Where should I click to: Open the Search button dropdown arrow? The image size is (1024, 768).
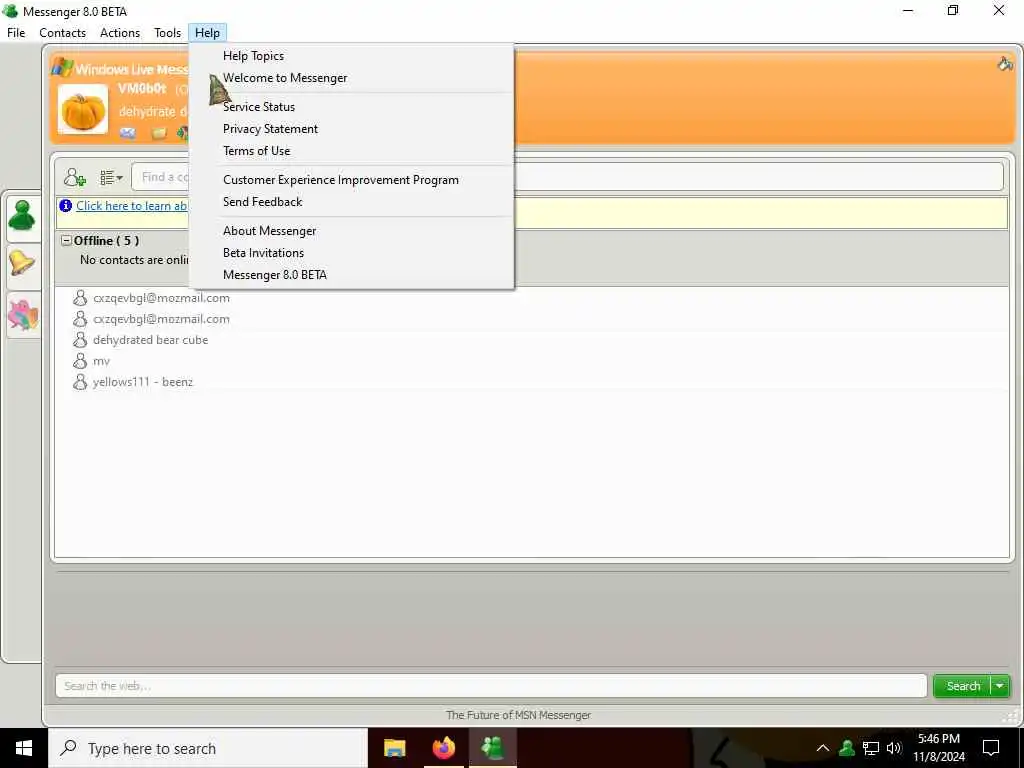(x=1000, y=686)
